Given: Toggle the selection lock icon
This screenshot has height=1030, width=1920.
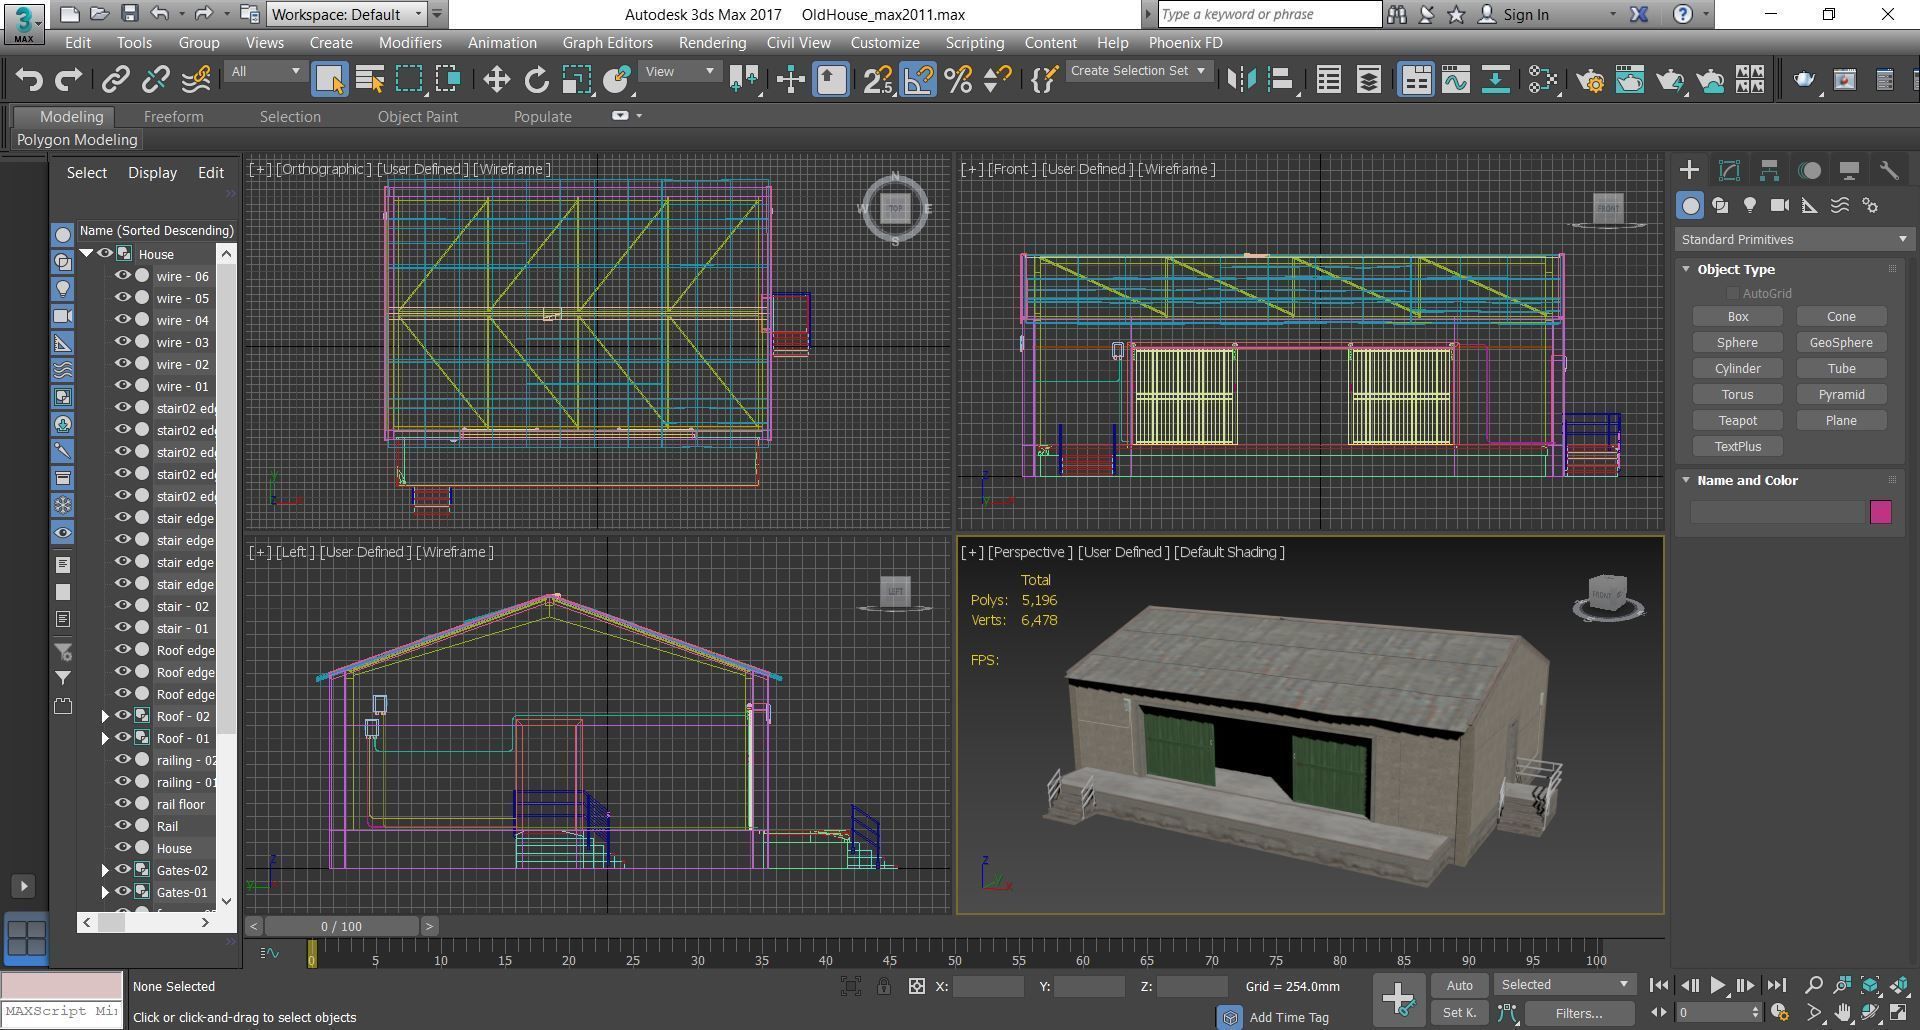Looking at the screenshot, I should pos(883,986).
